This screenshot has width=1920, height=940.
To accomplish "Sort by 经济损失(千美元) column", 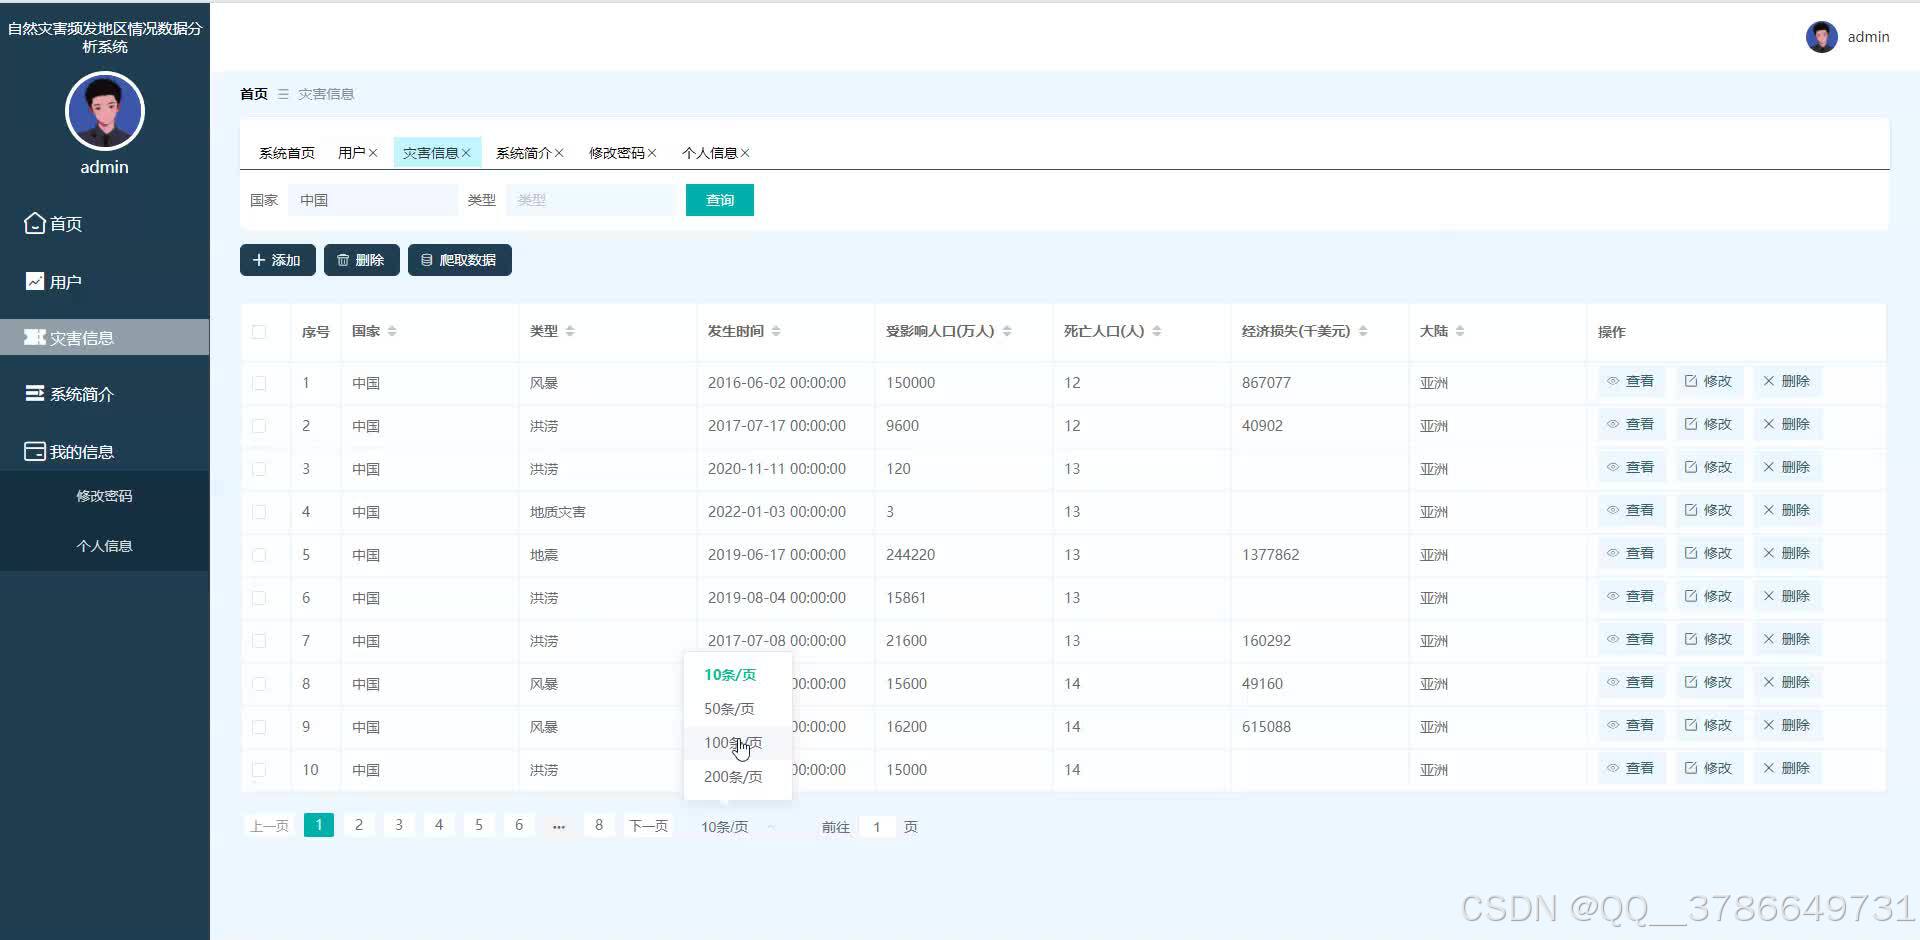I will [1363, 331].
